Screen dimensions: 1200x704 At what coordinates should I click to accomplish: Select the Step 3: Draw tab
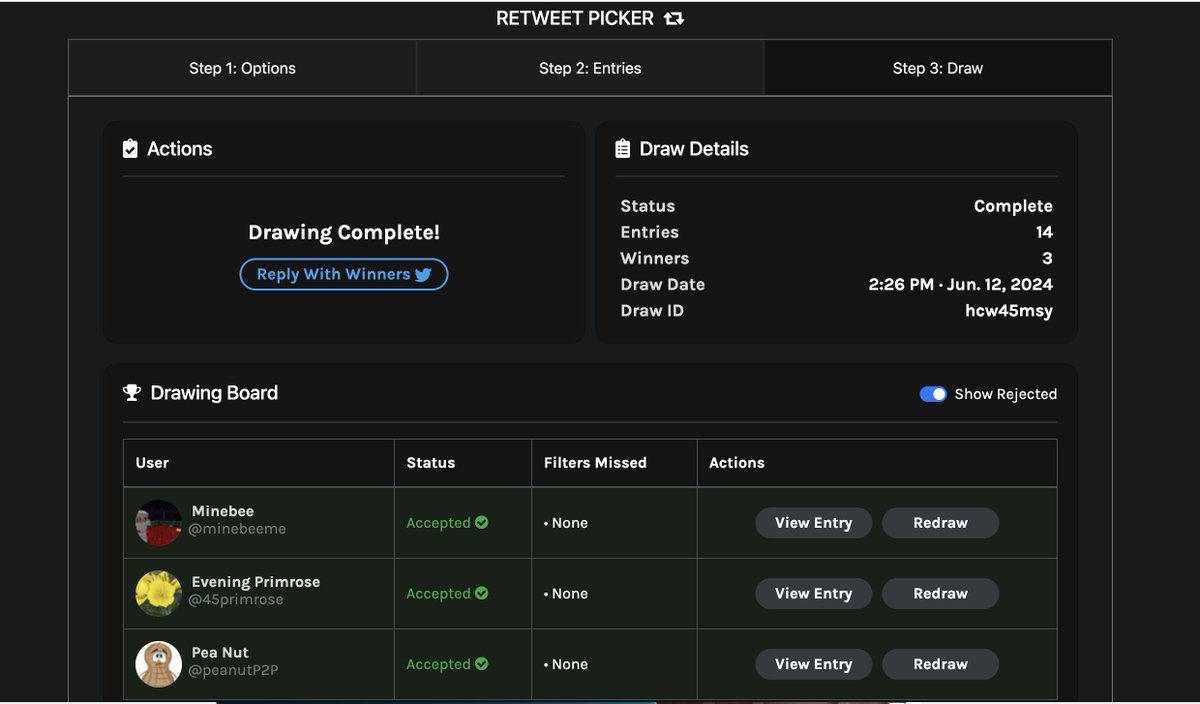pyautogui.click(x=938, y=68)
